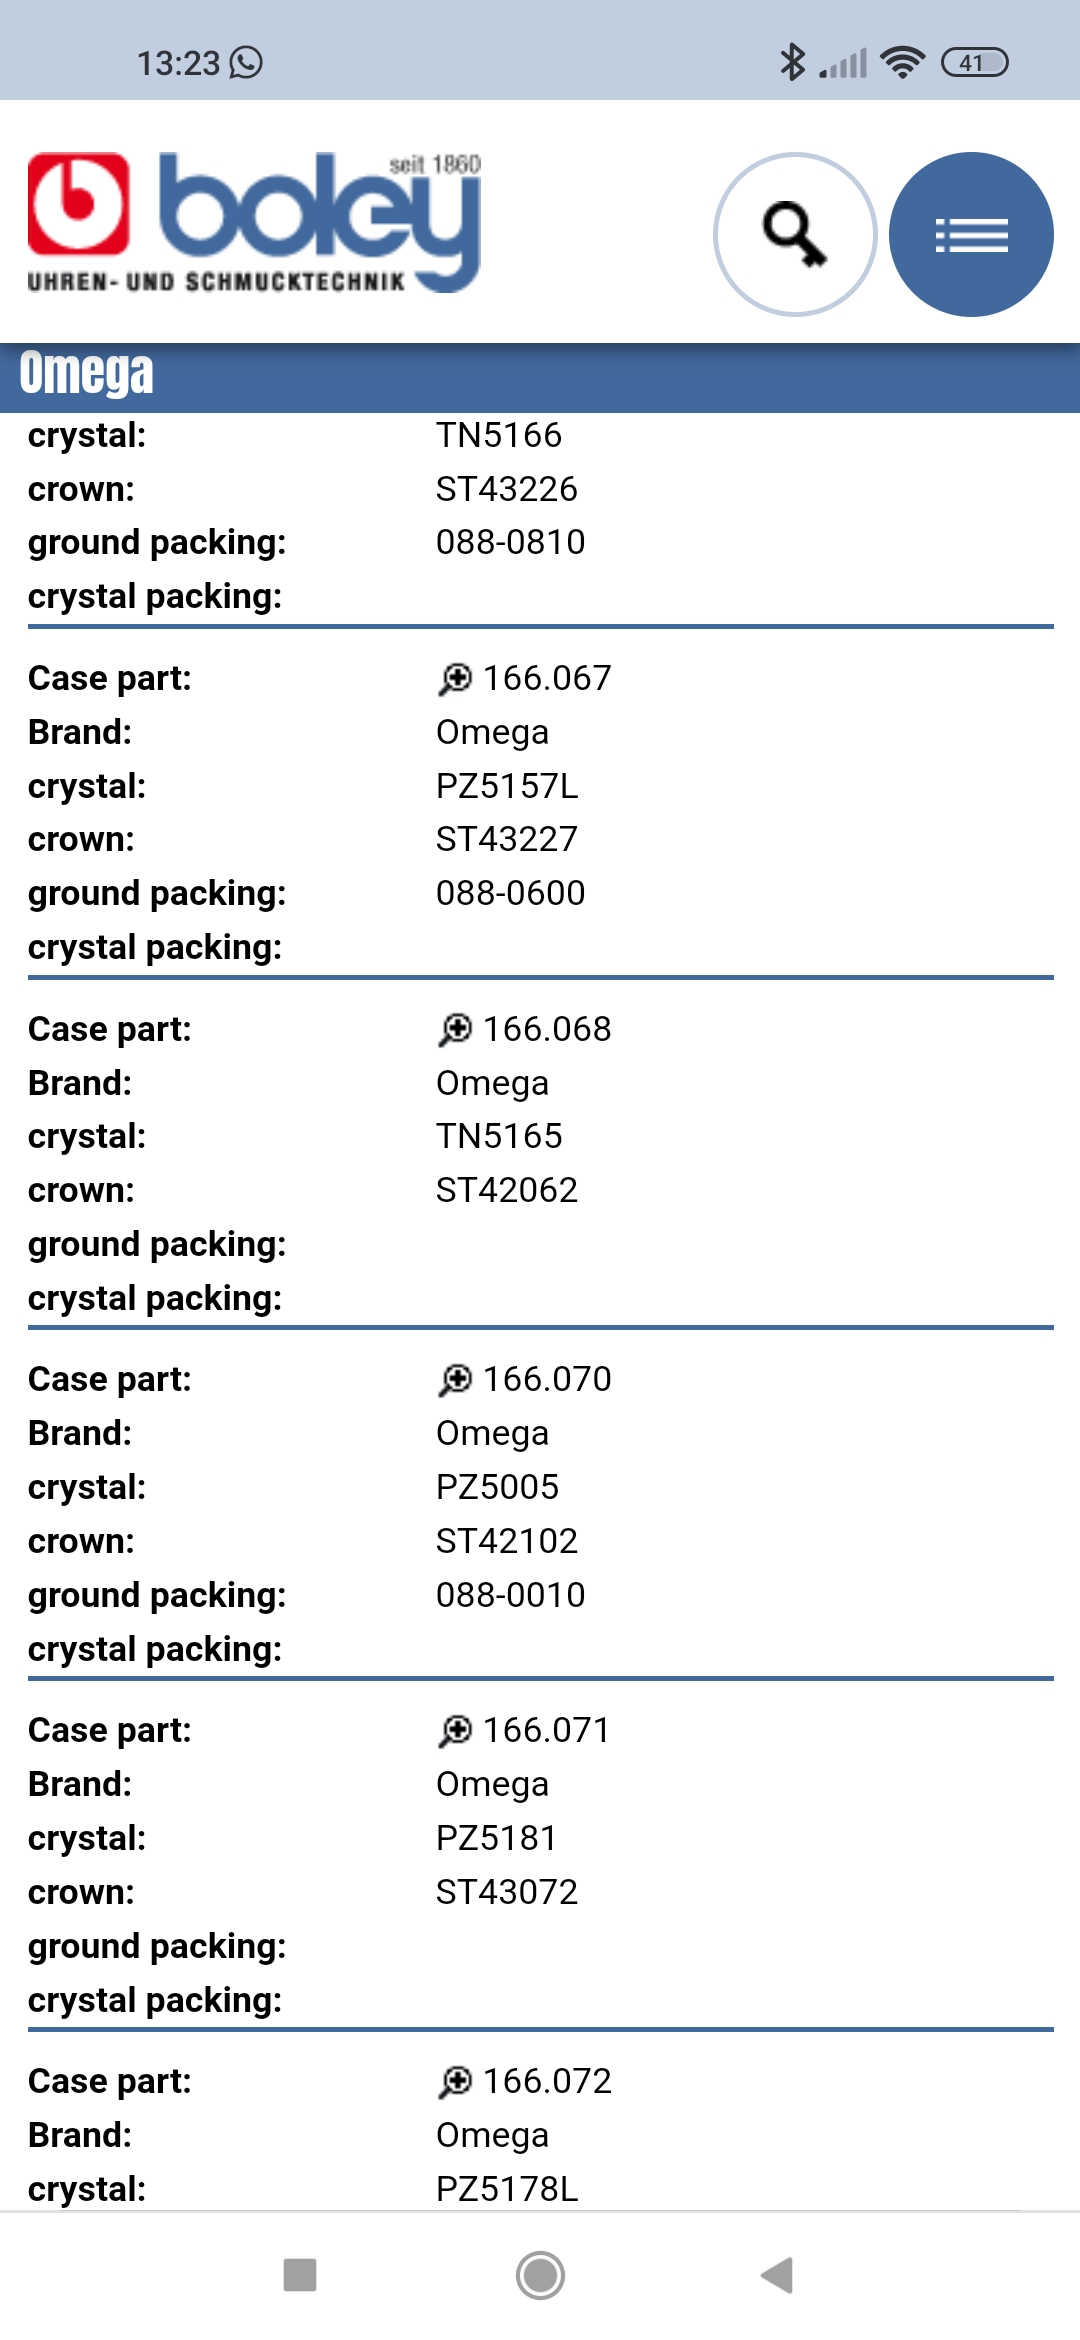Tap the WhatsApp status bar icon

(246, 63)
